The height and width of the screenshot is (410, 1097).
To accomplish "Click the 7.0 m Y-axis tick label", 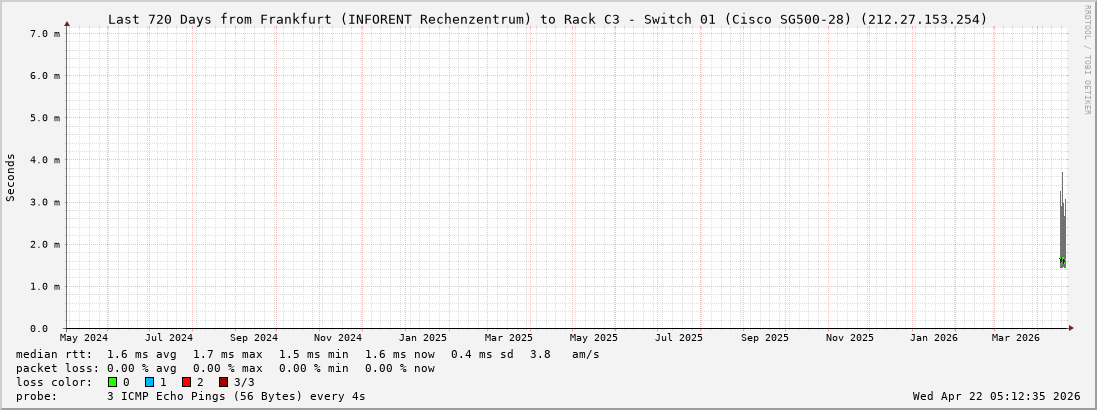I will point(45,34).
